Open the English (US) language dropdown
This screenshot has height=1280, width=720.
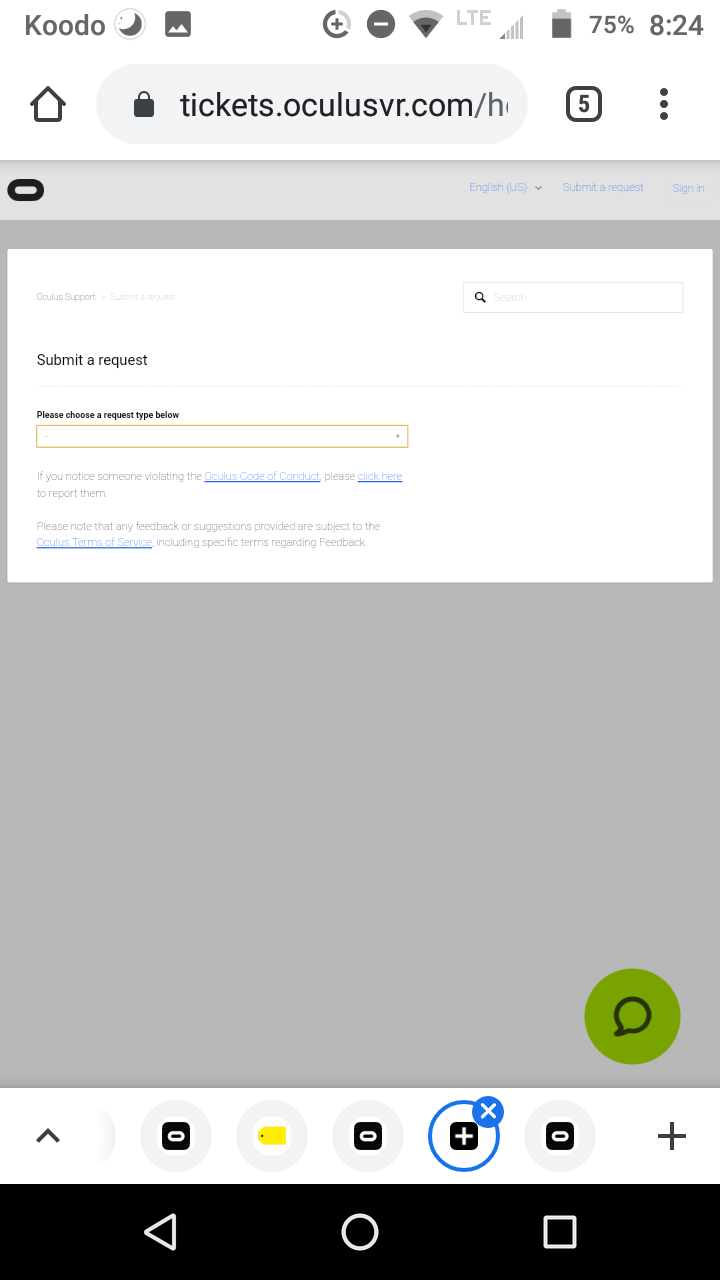coord(505,187)
